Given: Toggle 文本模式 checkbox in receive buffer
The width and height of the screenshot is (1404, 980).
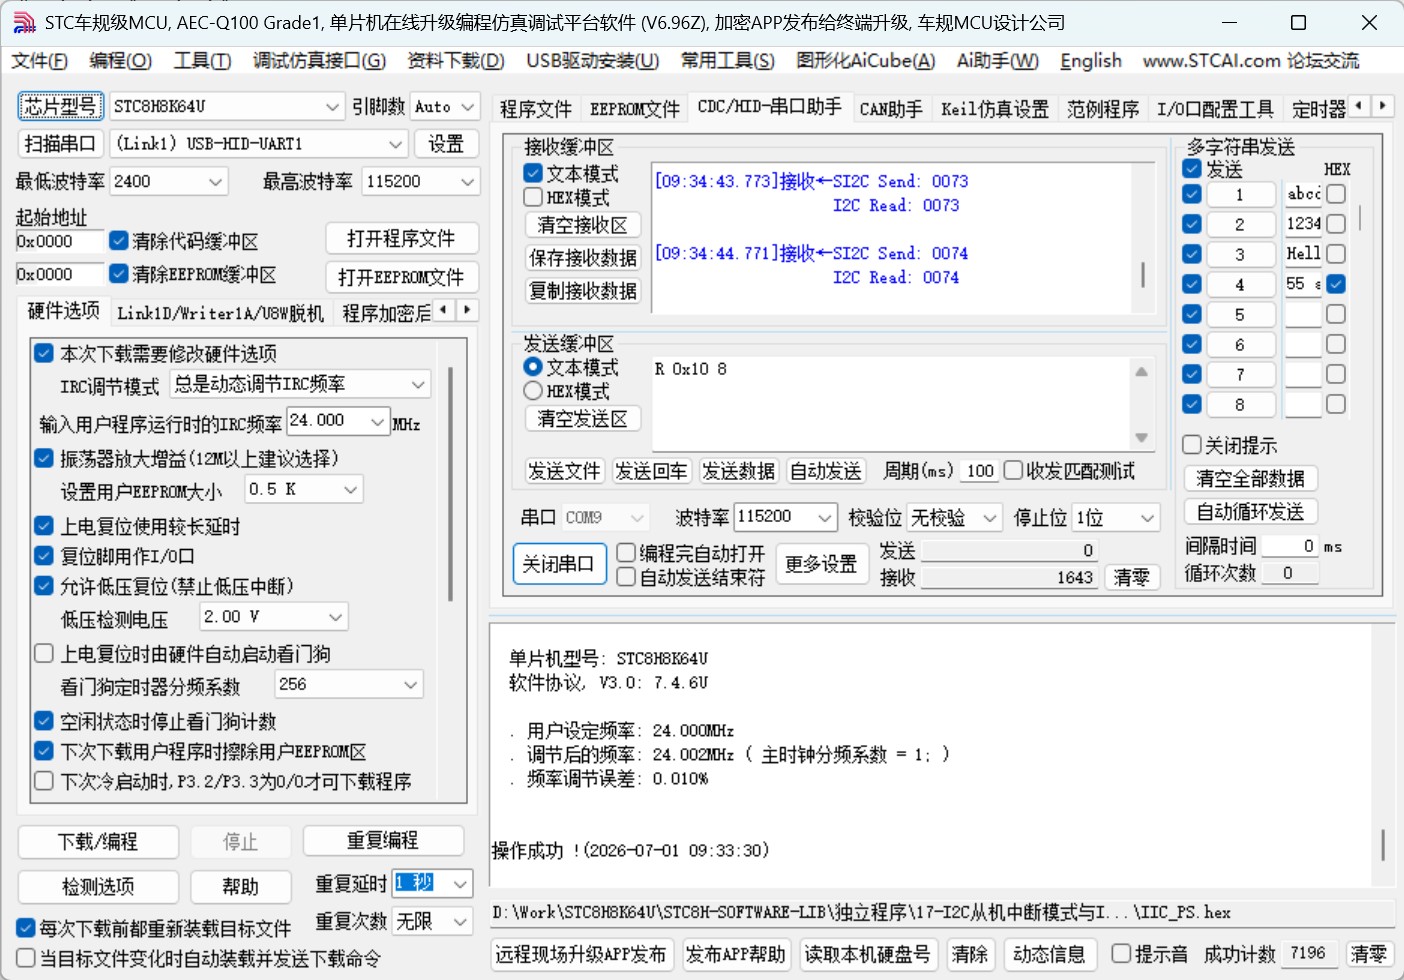Looking at the screenshot, I should [533, 173].
